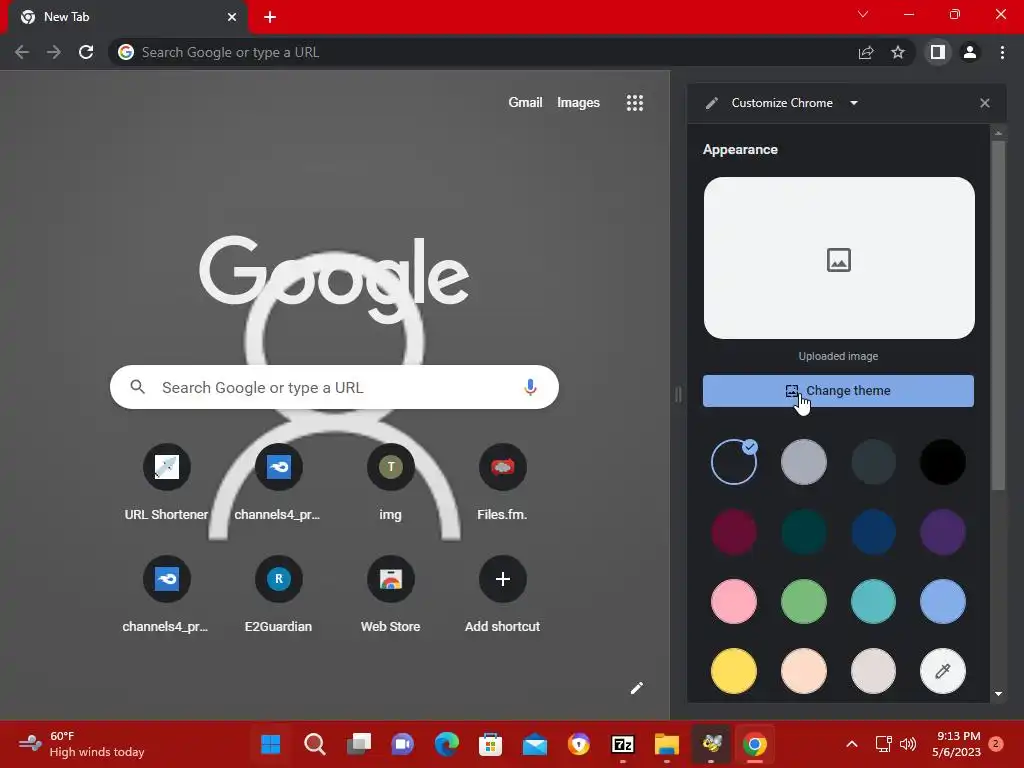Open the profile avatar menu

[970, 52]
